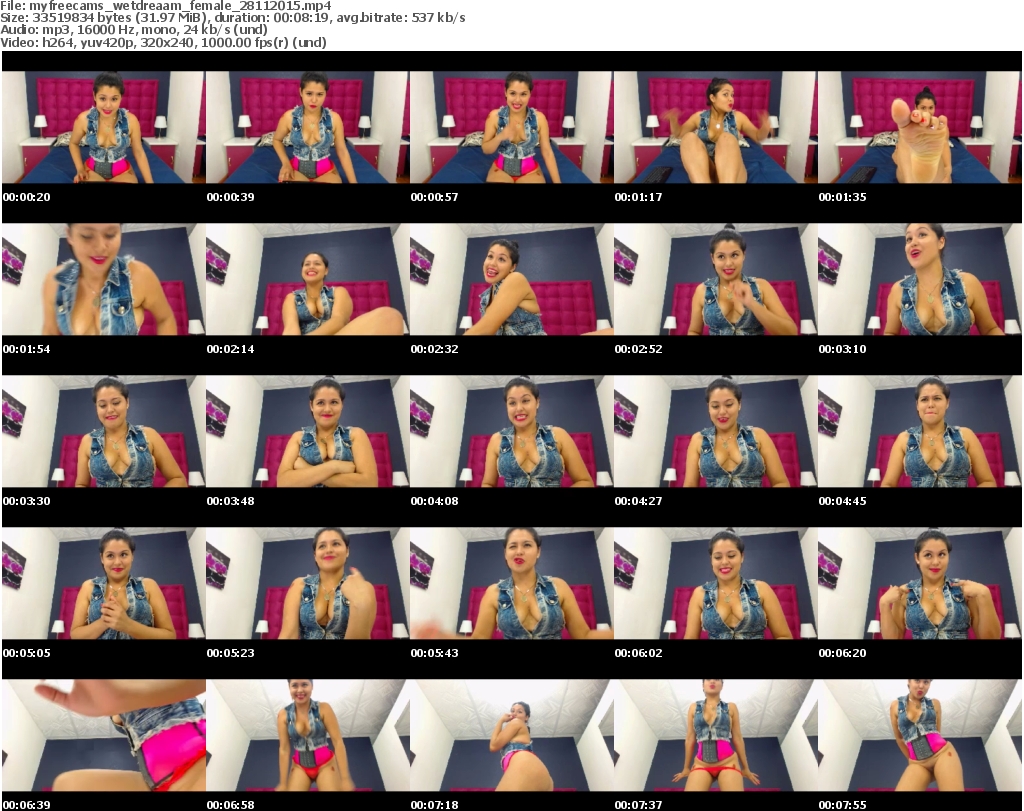The width and height of the screenshot is (1024, 811).
Task: Select the thumbnail frame at 00:04:27
Action: pos(716,432)
